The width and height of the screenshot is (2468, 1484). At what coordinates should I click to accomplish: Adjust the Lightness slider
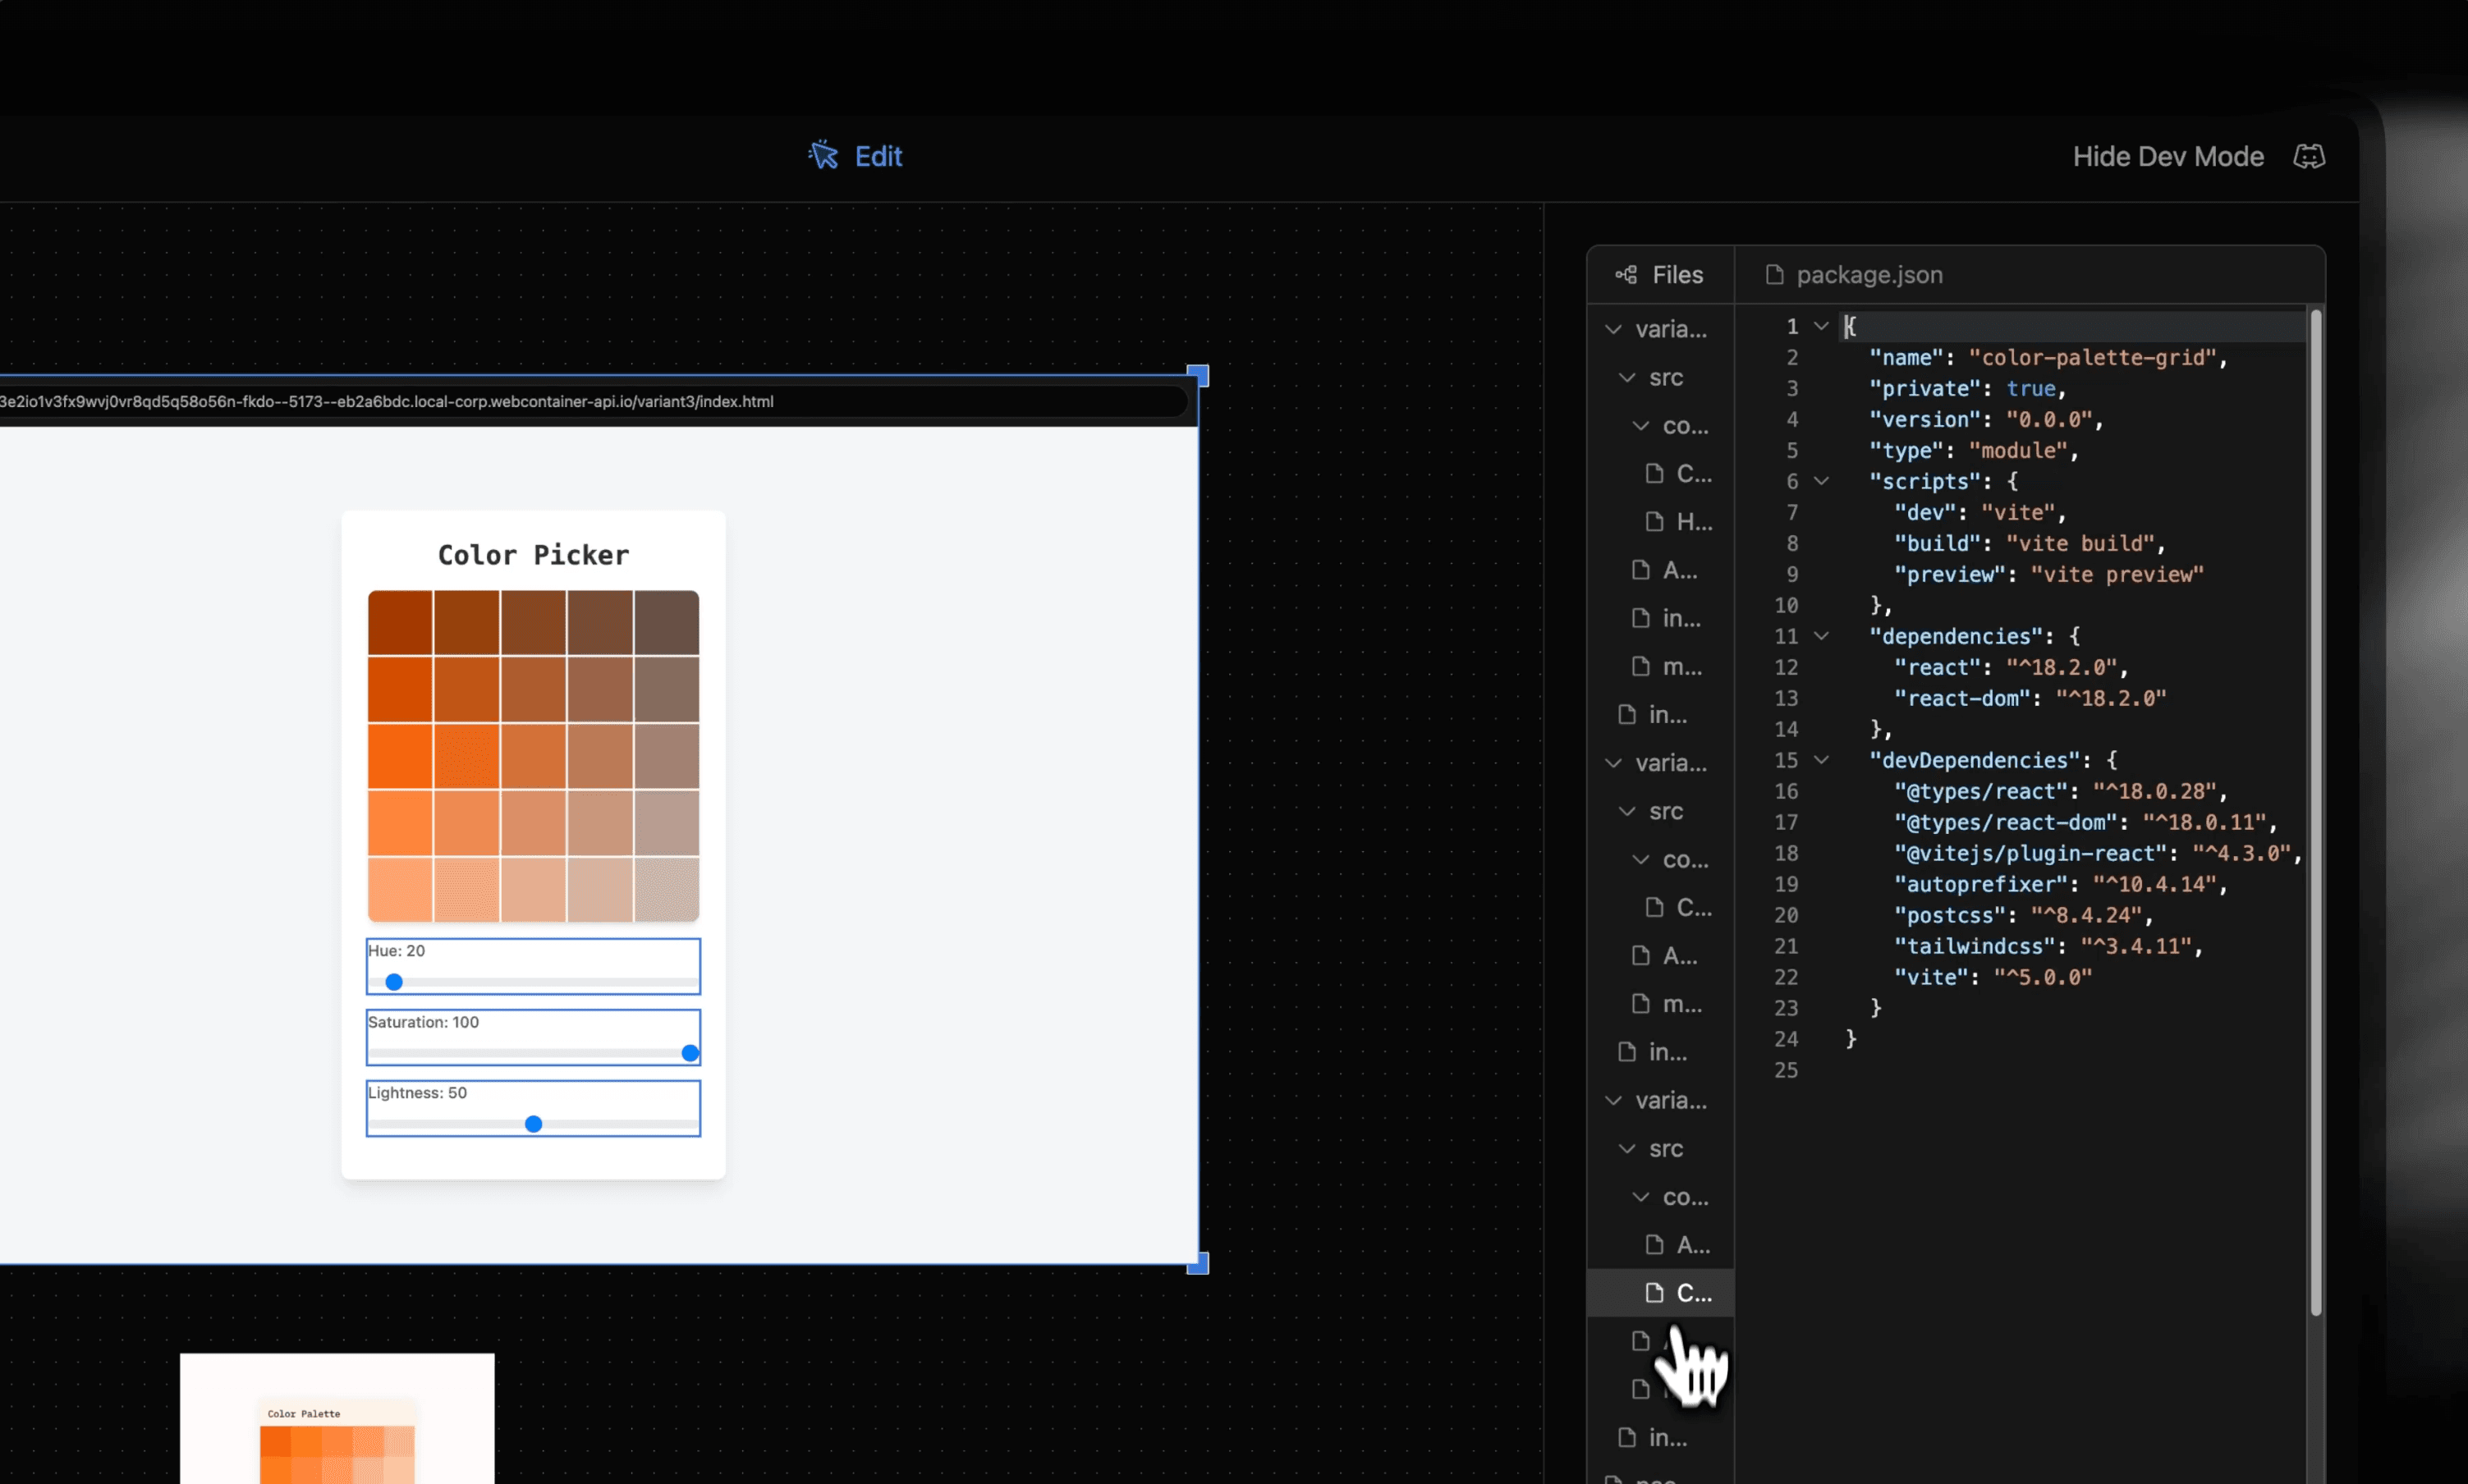533,1124
